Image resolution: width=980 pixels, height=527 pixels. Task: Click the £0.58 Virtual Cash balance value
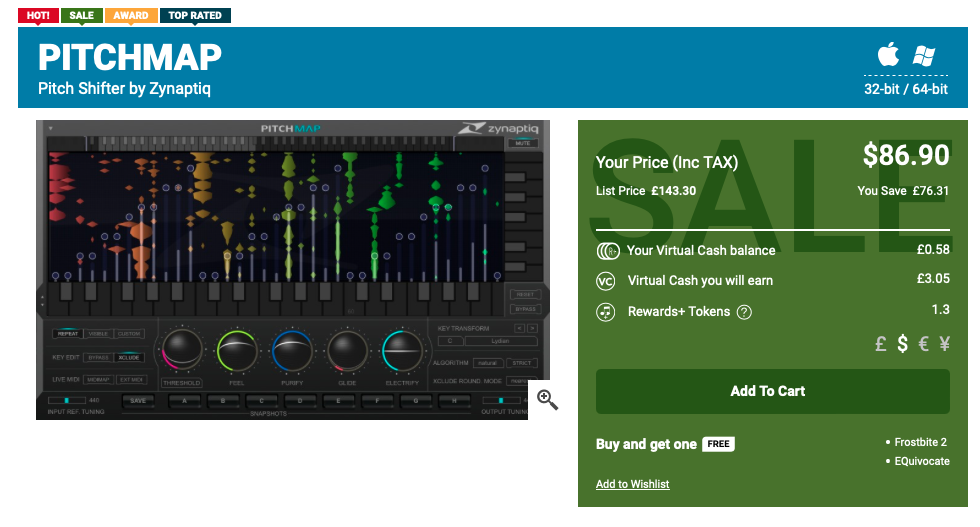(933, 249)
